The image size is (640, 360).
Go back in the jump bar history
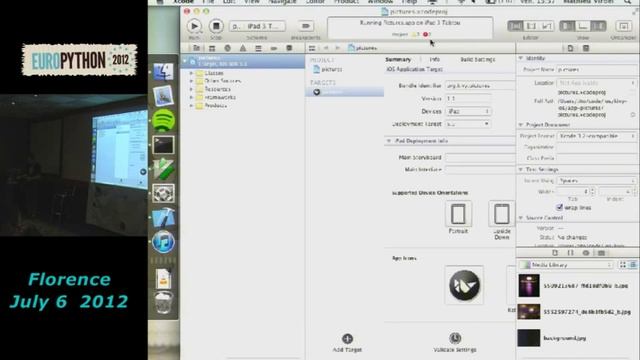click(x=326, y=48)
